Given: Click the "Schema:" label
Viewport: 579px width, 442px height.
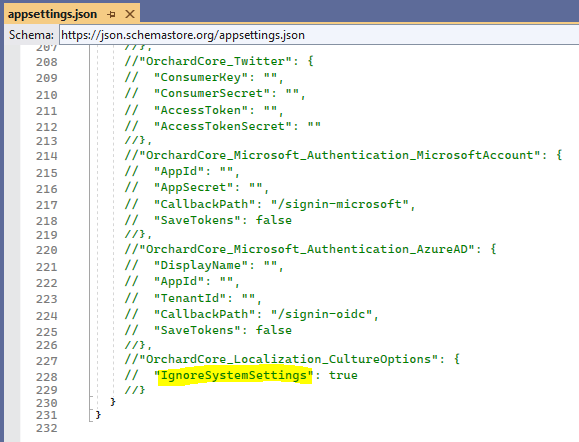Looking at the screenshot, I should [31, 35].
